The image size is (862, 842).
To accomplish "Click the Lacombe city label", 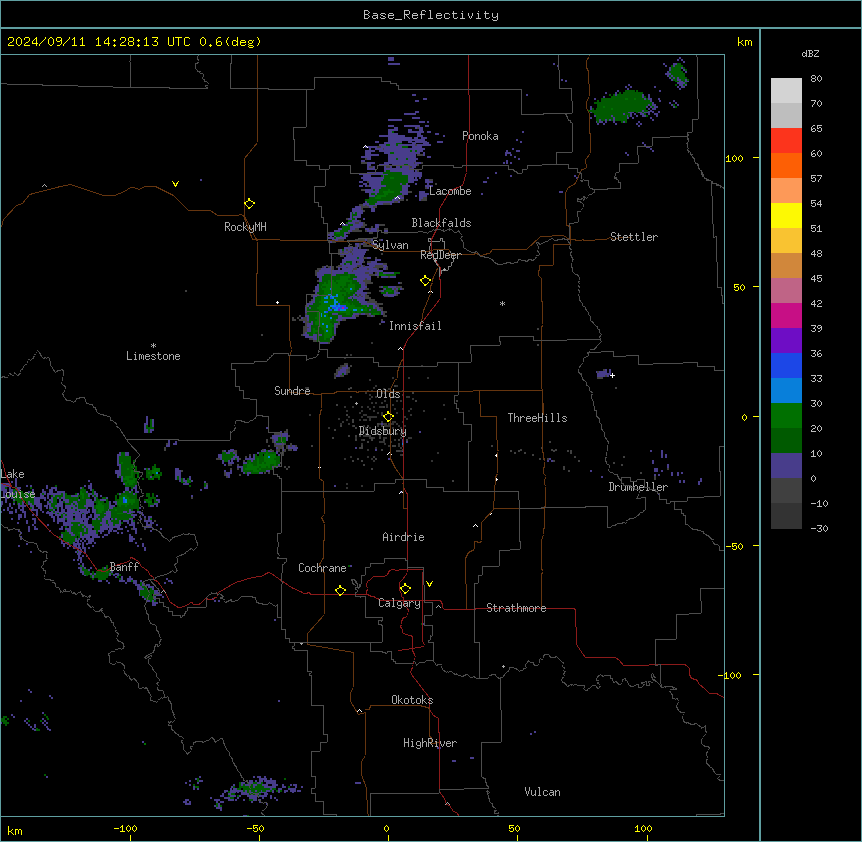I will pos(450,191).
